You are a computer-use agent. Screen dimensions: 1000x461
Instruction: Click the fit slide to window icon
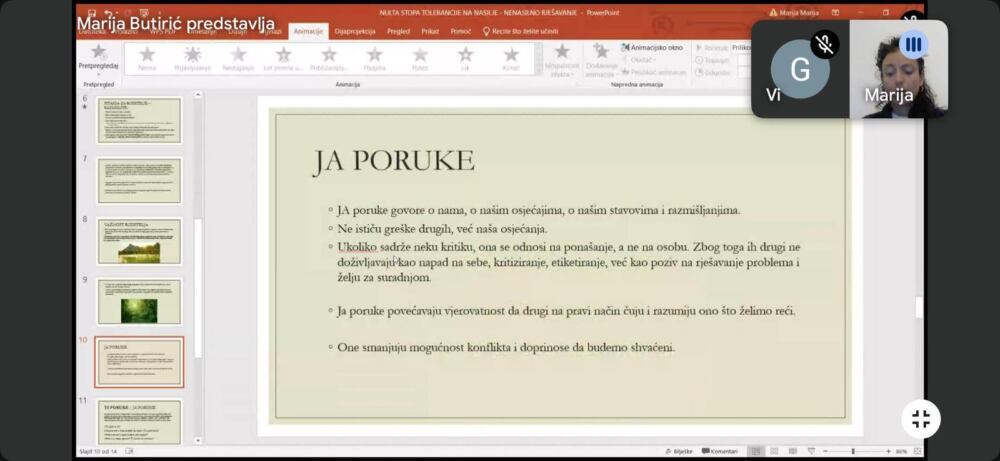coord(916,451)
